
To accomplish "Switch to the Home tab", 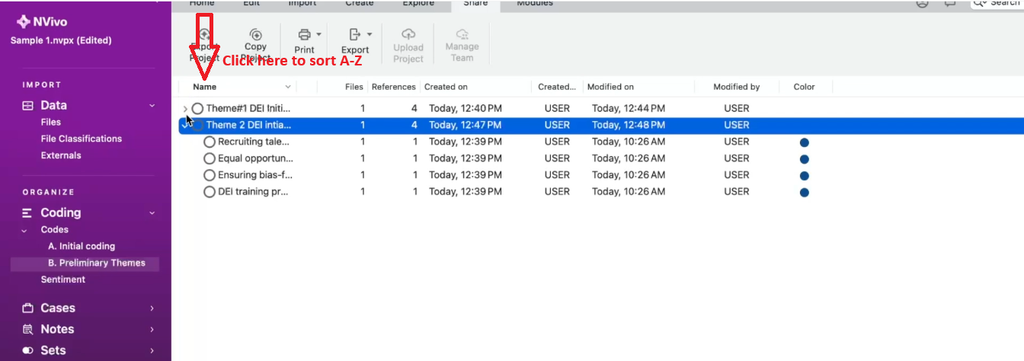I will (202, 3).
